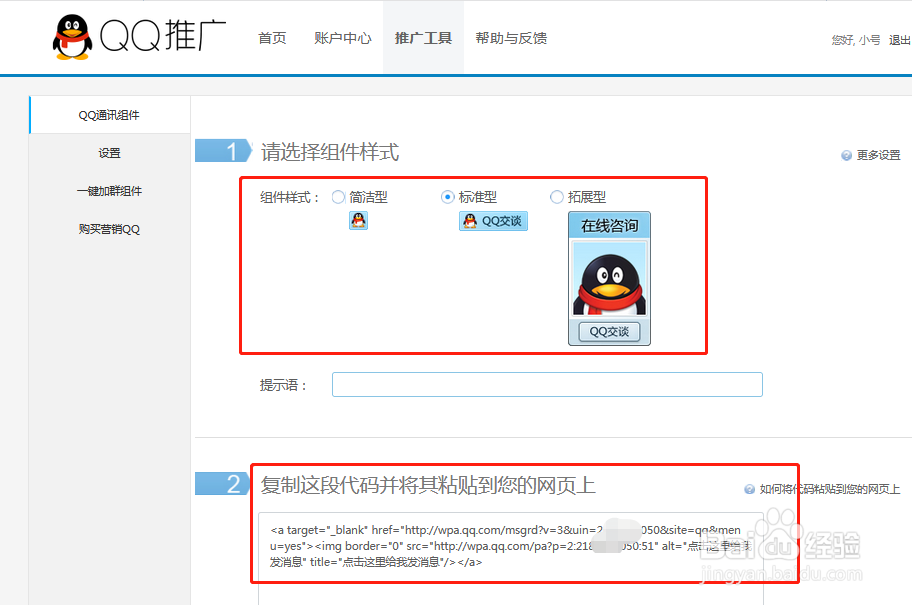Select 购买营销QQ from the sidebar
The height and width of the screenshot is (605, 912).
109,229
